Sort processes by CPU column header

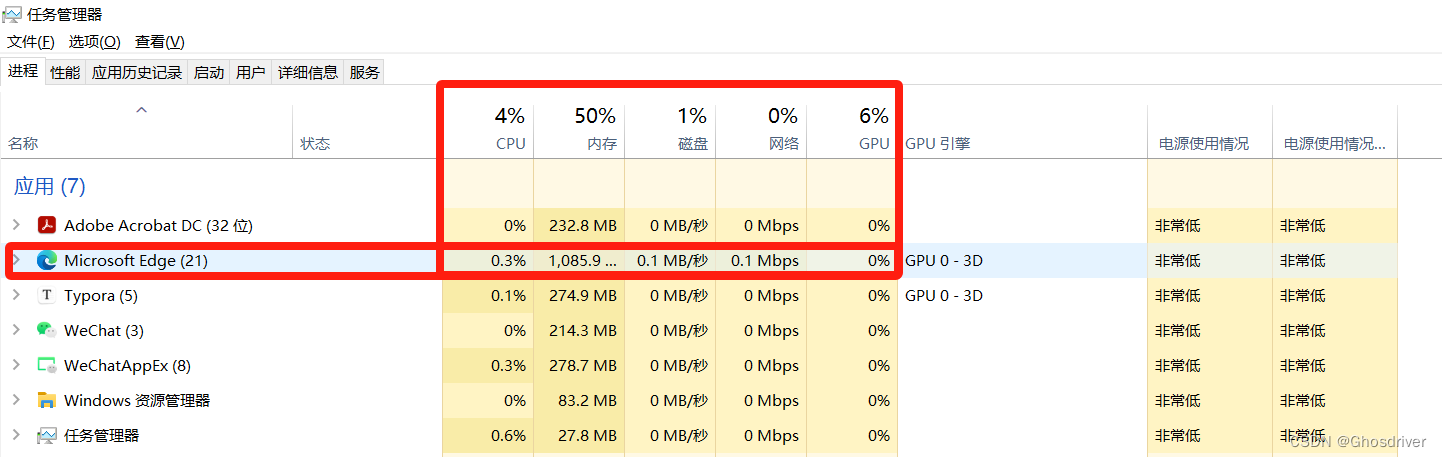point(510,143)
